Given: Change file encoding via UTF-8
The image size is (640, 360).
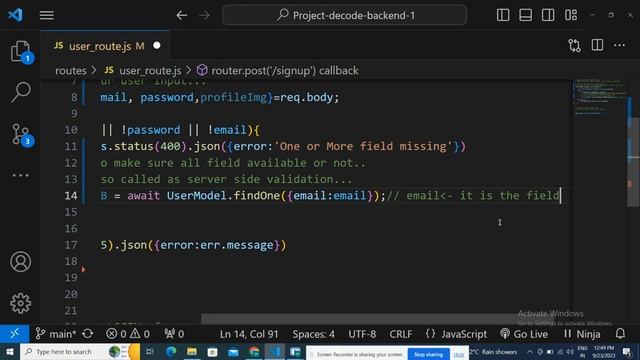Looking at the screenshot, I should [x=362, y=334].
